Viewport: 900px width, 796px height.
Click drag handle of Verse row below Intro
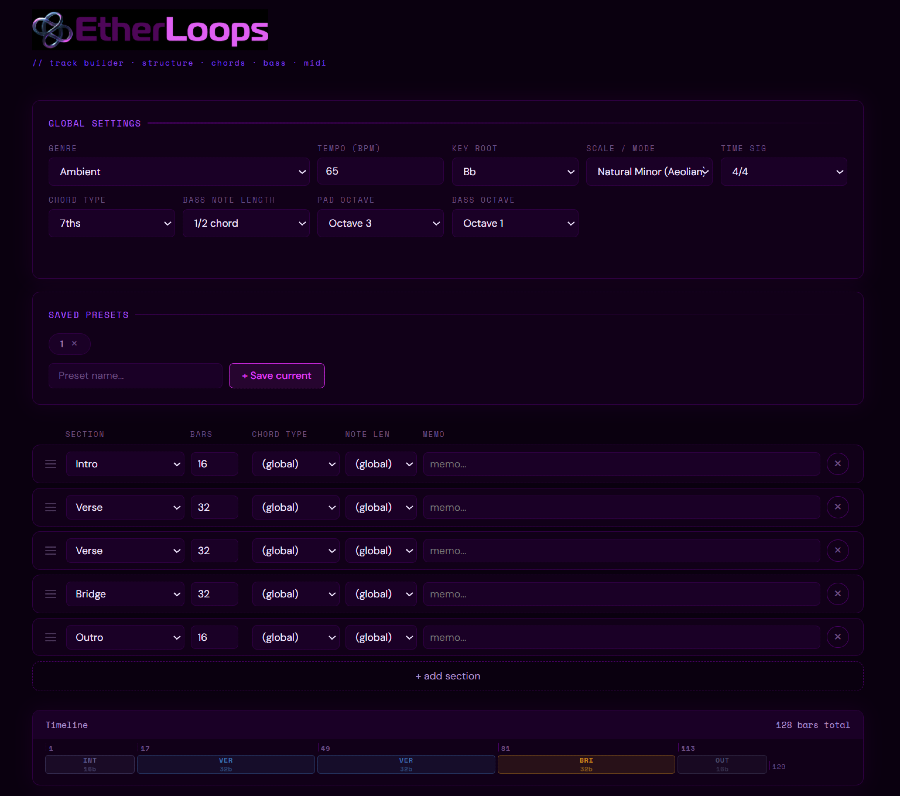pyautogui.click(x=51, y=507)
